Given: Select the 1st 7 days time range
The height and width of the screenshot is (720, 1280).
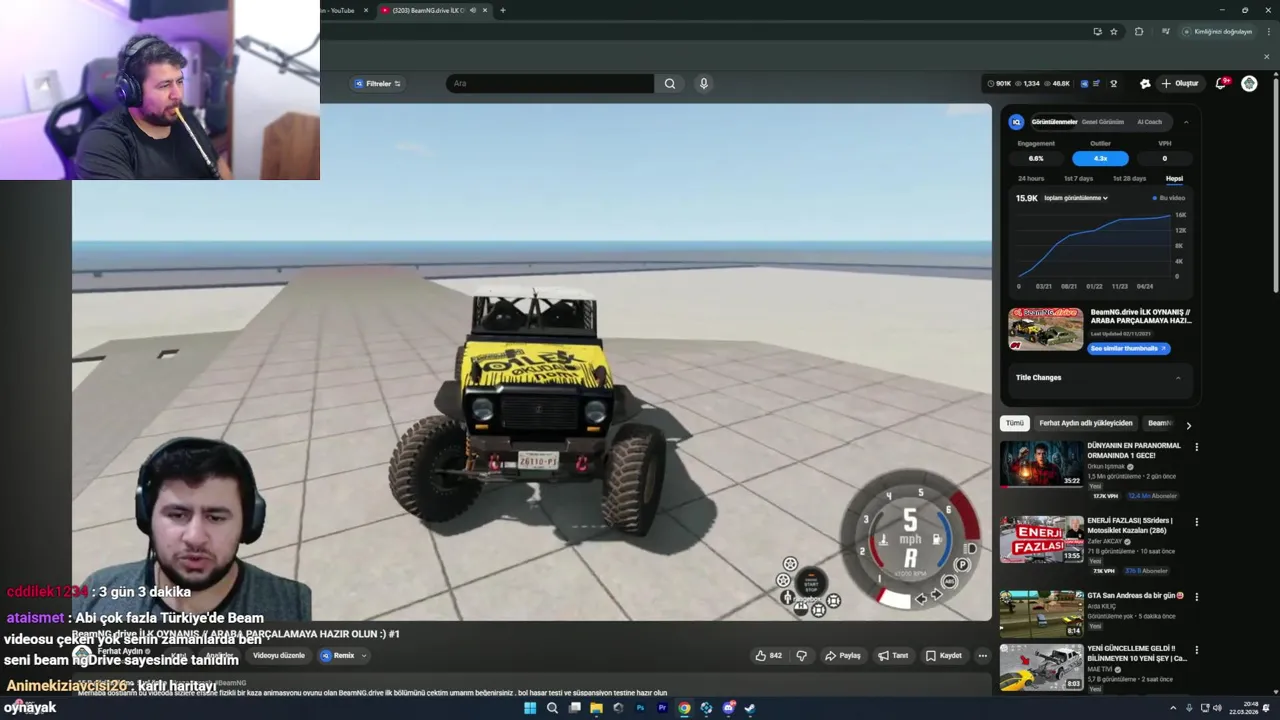Looking at the screenshot, I should tap(1078, 178).
